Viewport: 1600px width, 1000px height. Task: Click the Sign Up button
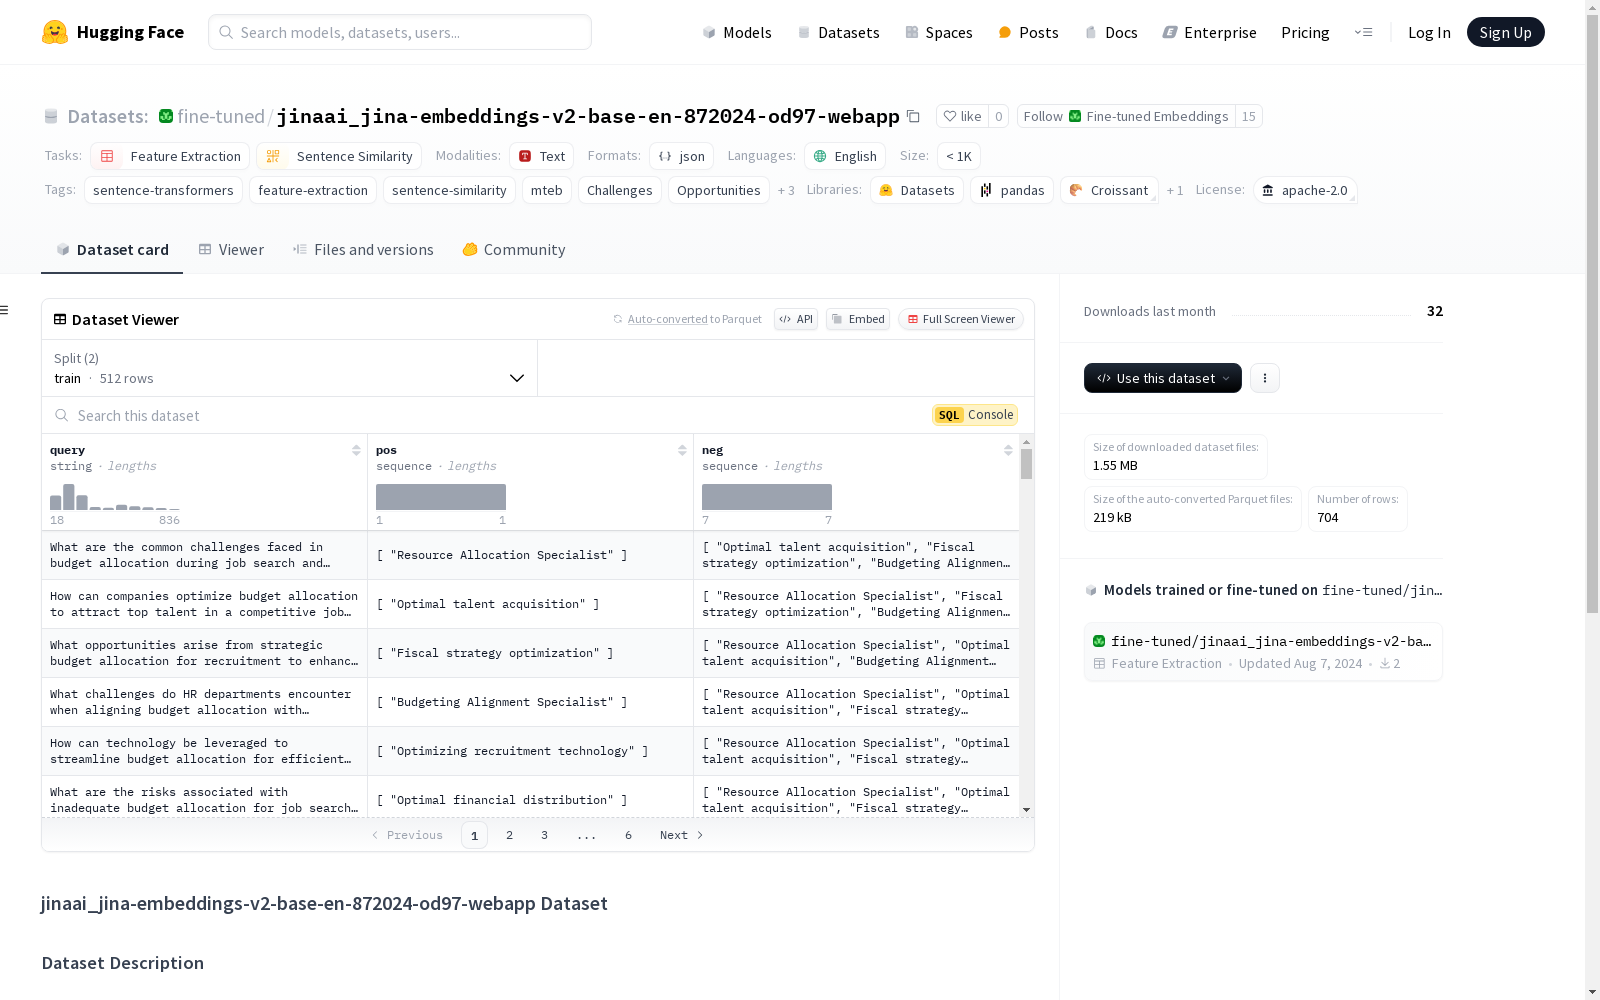click(x=1505, y=32)
